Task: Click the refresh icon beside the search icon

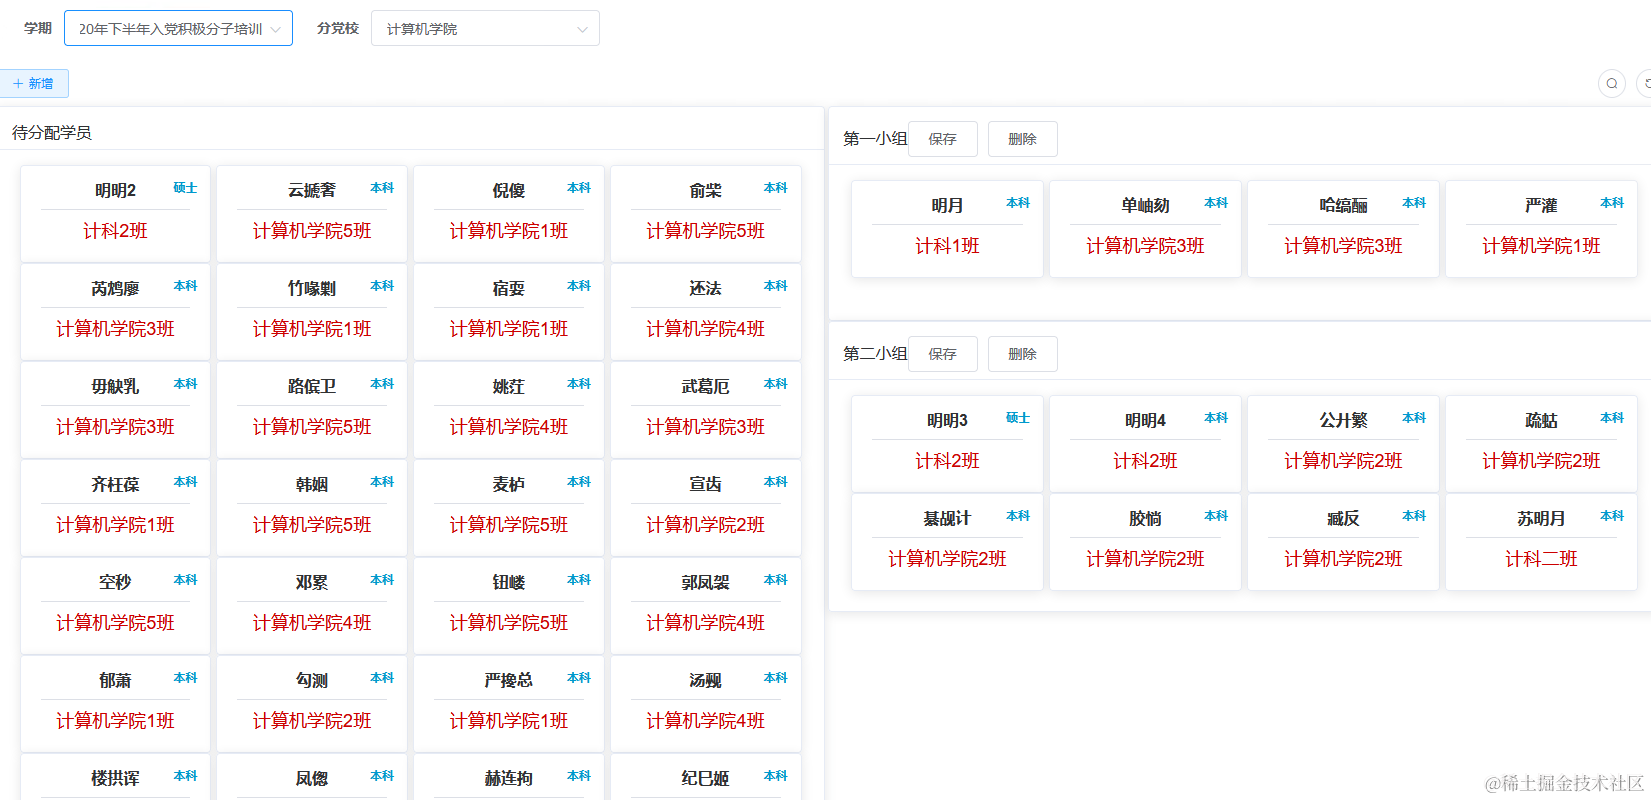Action: pos(1645,83)
